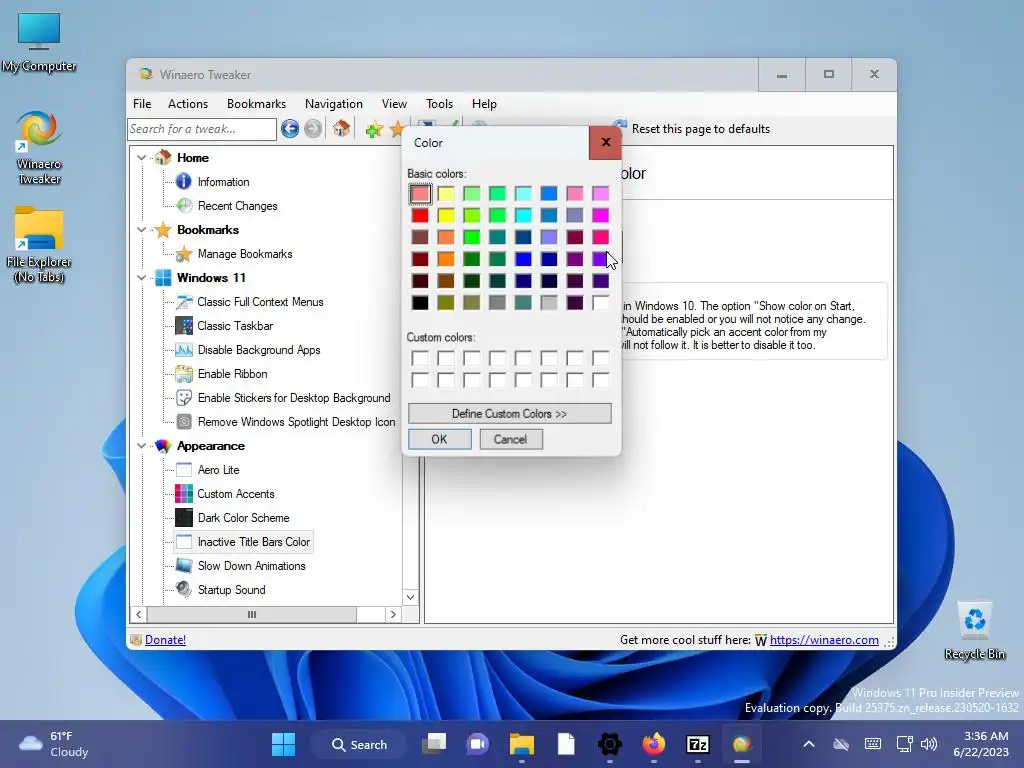
Task: Click Remove Windows Spotlight Desktop Icon's icon
Action: click(184, 422)
